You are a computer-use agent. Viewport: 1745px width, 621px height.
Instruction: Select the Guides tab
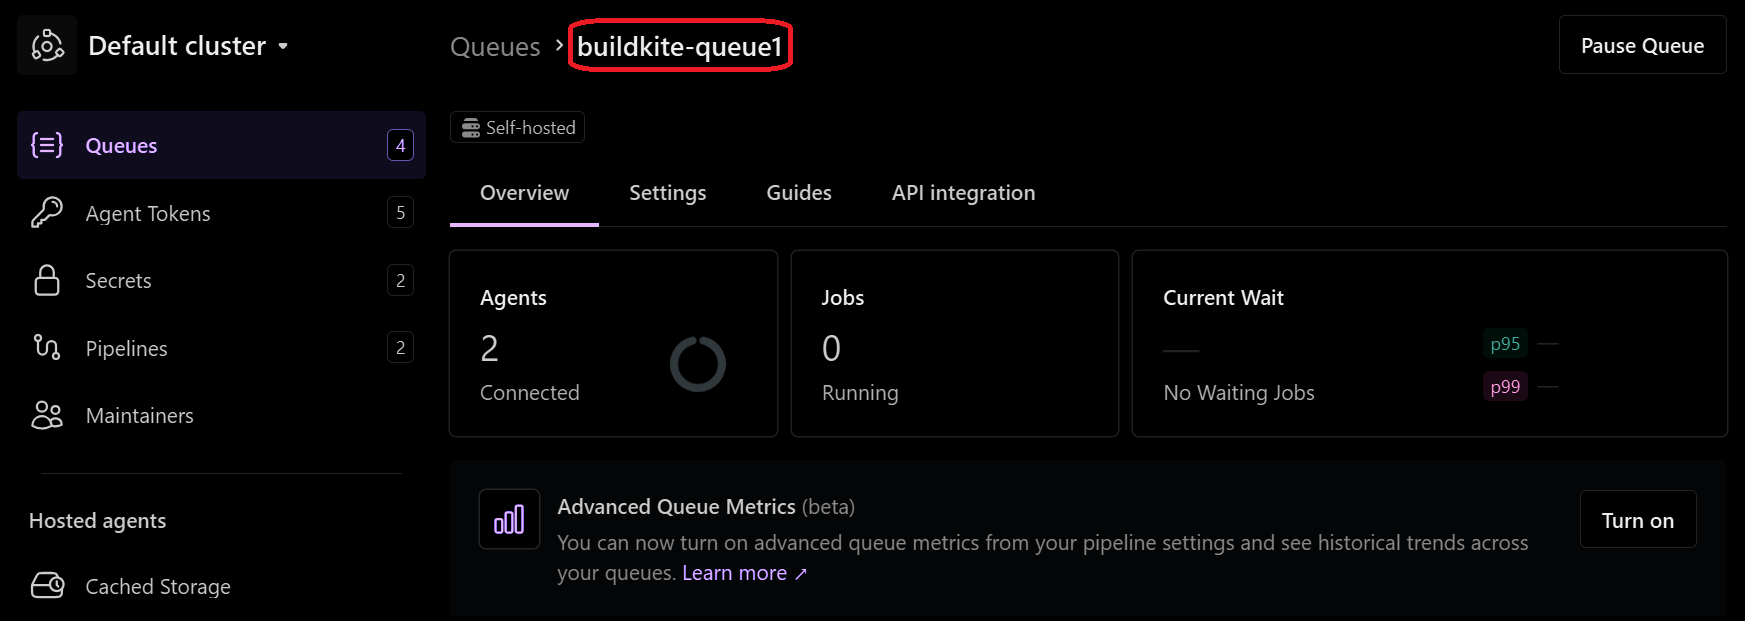pyautogui.click(x=798, y=192)
